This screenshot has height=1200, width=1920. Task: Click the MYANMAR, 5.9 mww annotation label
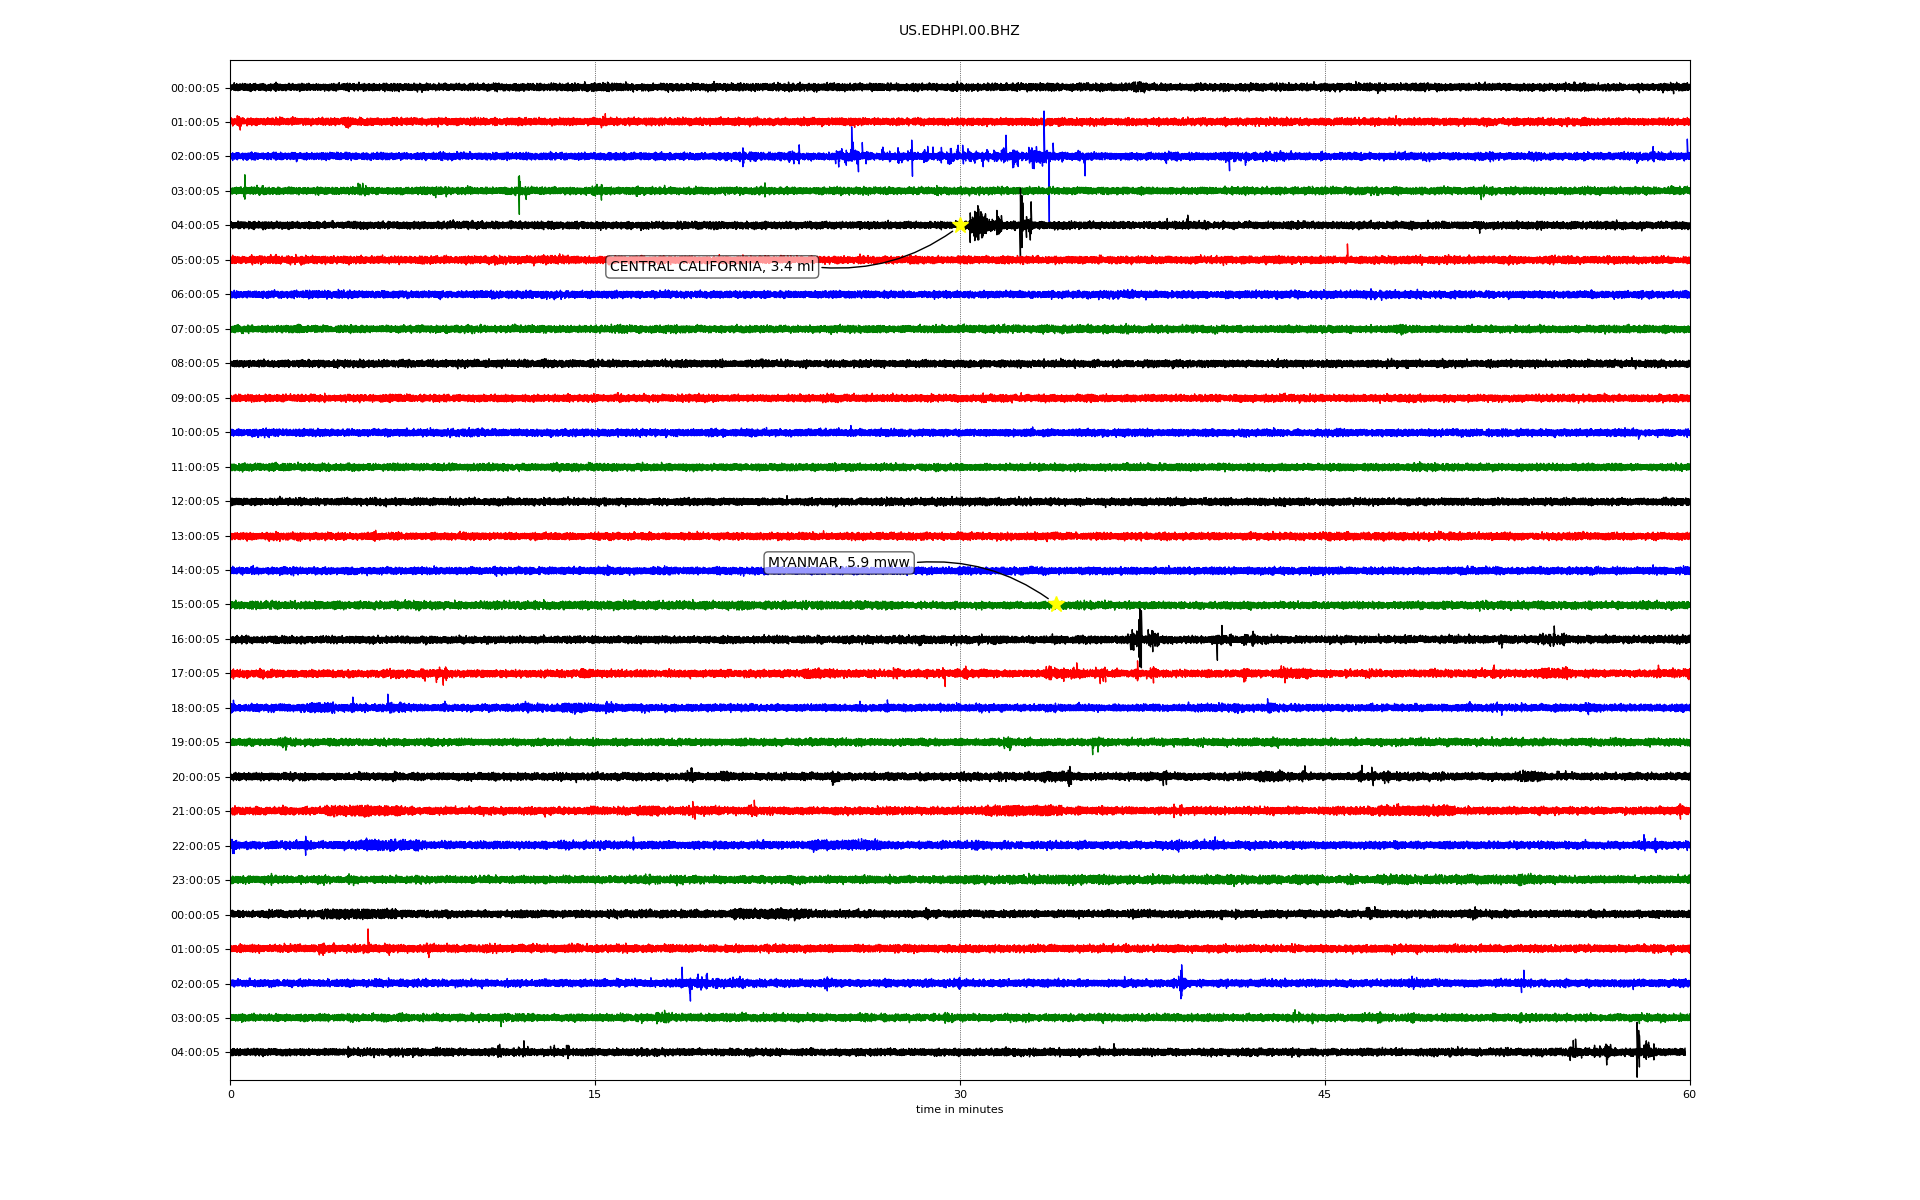pos(838,563)
